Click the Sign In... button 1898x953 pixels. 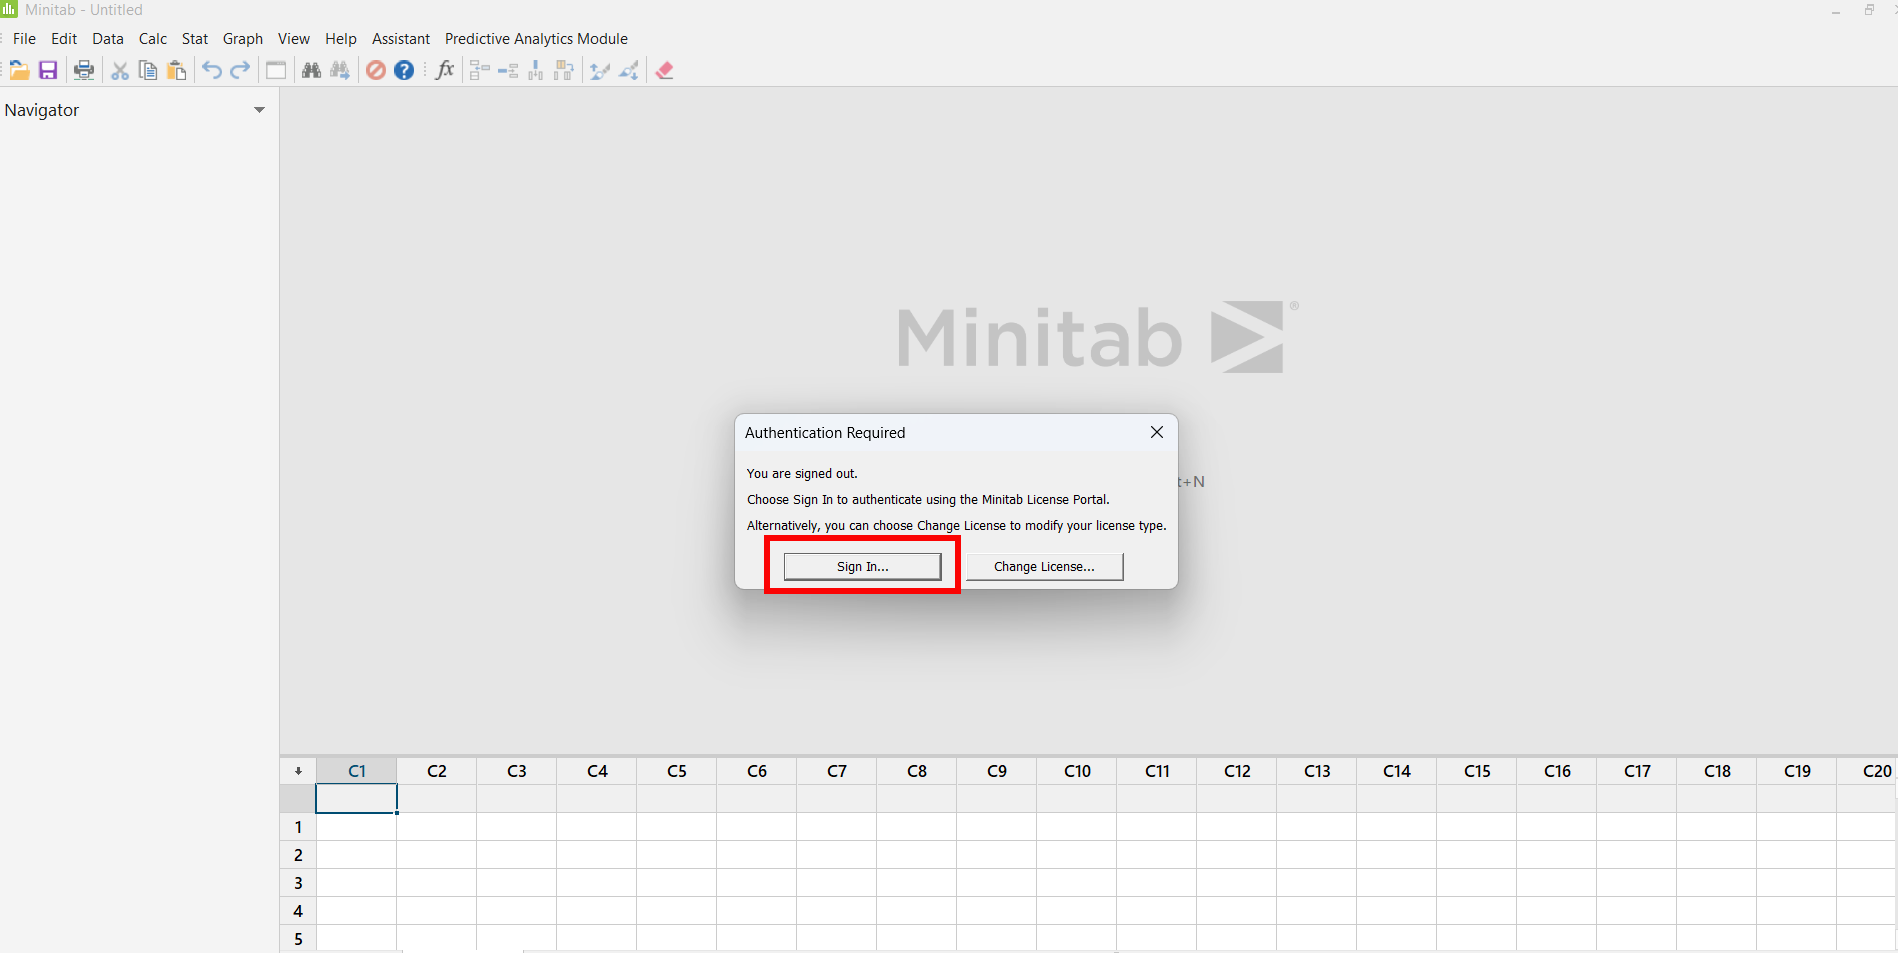[862, 566]
